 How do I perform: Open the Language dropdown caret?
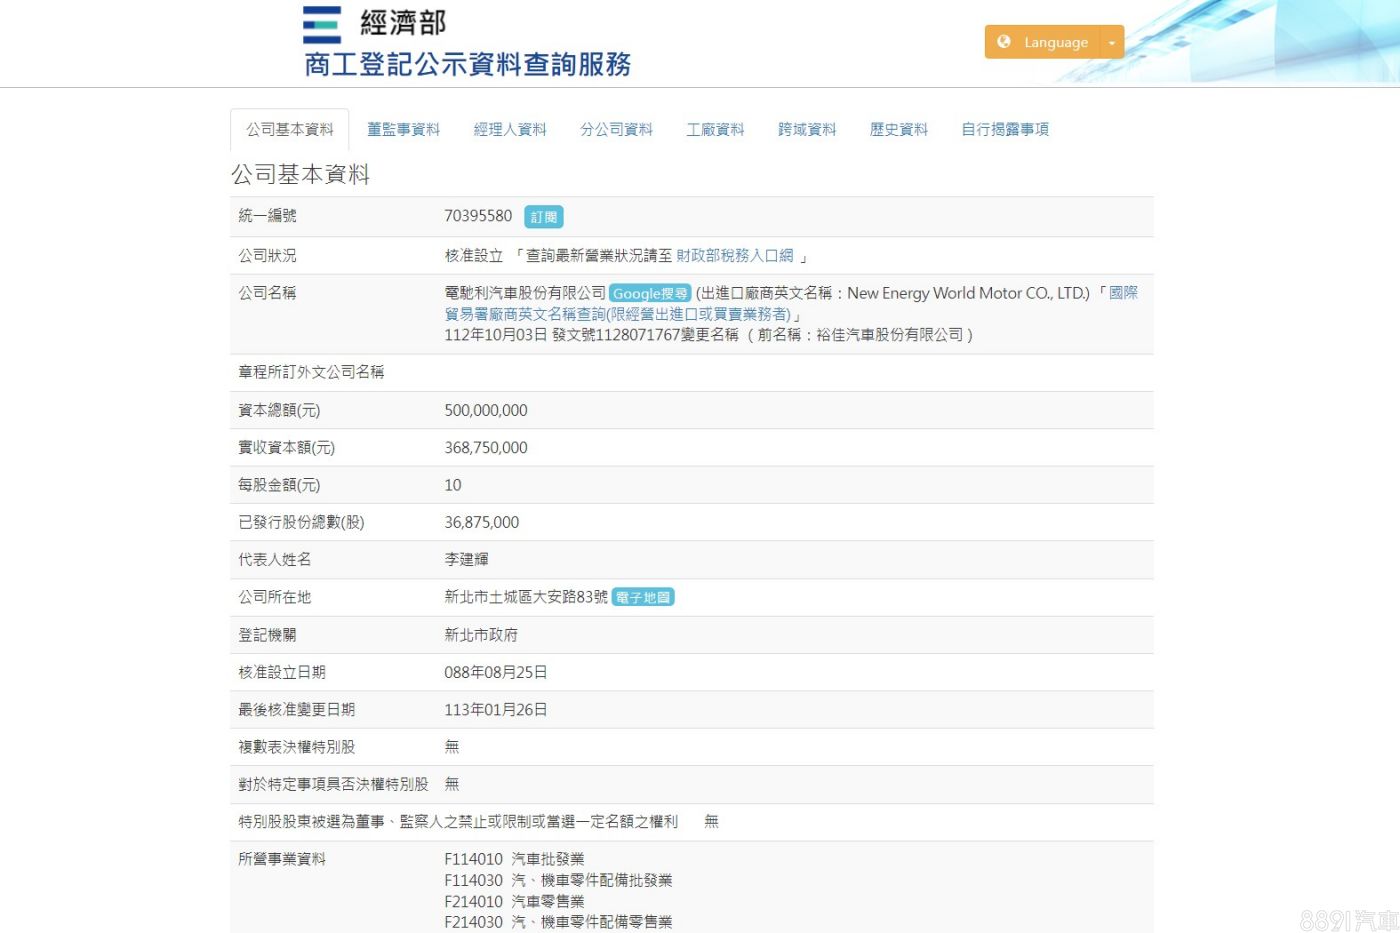click(1112, 43)
